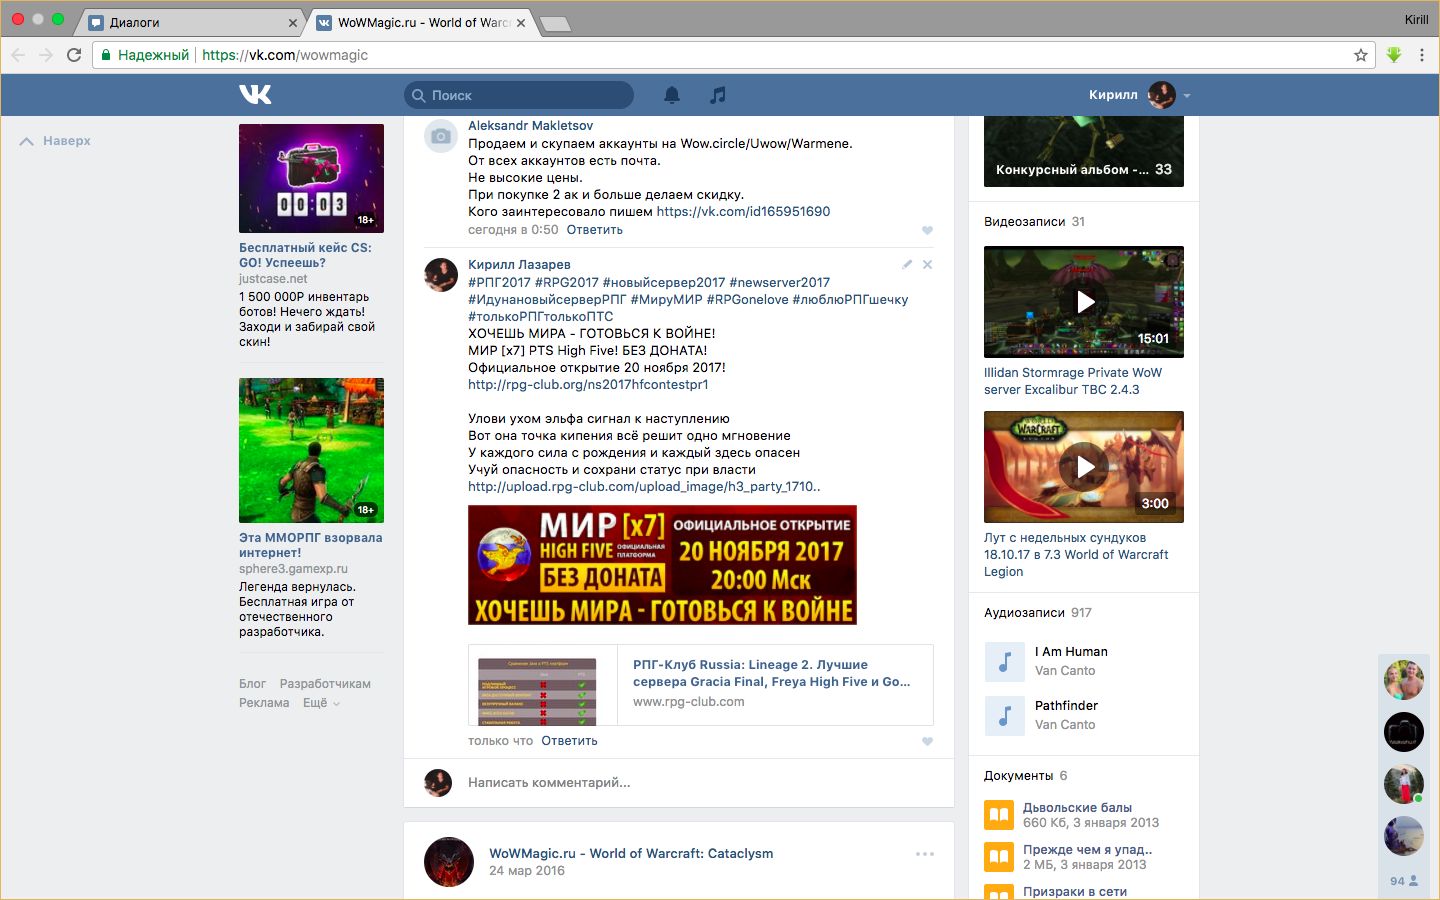Click the green download extension icon
The image size is (1440, 900).
[1394, 55]
